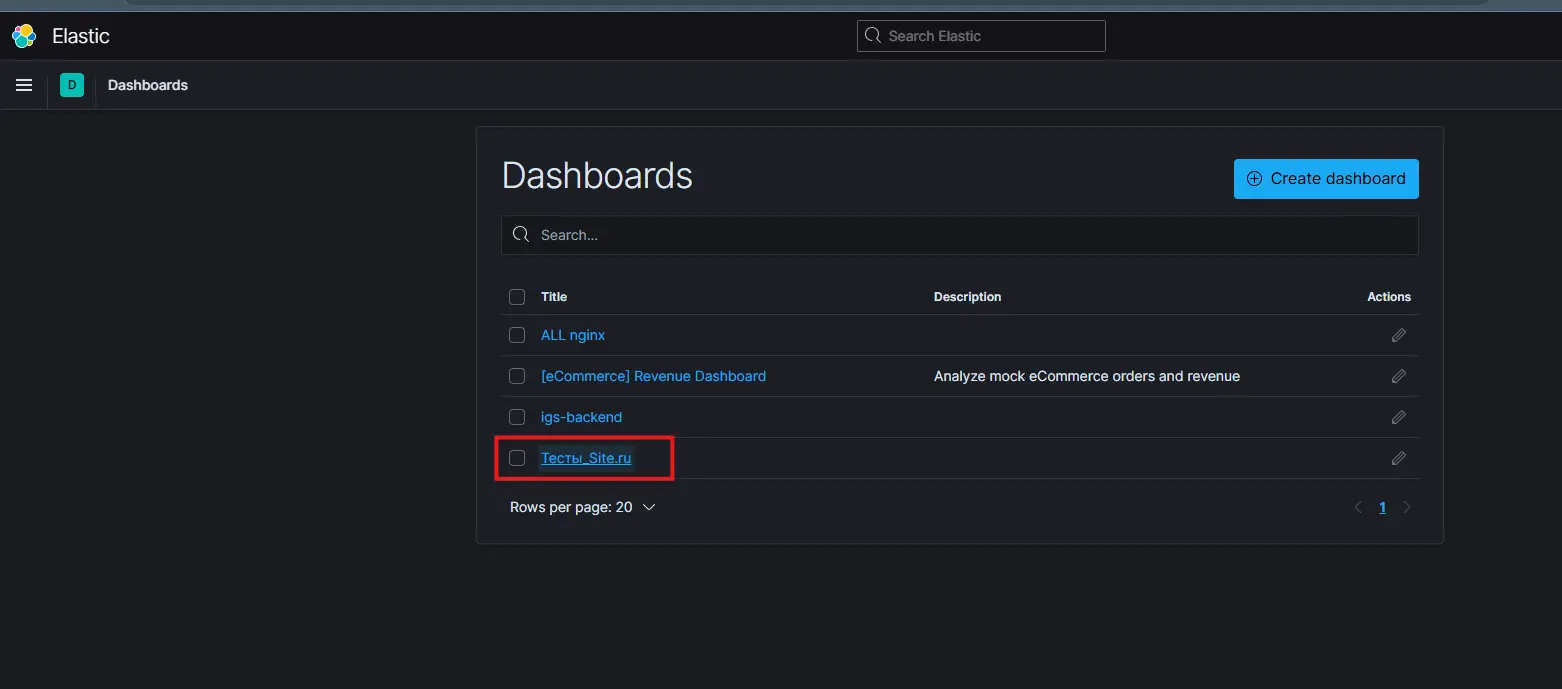Click edit pencil for Тесты_Site.ru row
1562x689 pixels.
coord(1398,458)
